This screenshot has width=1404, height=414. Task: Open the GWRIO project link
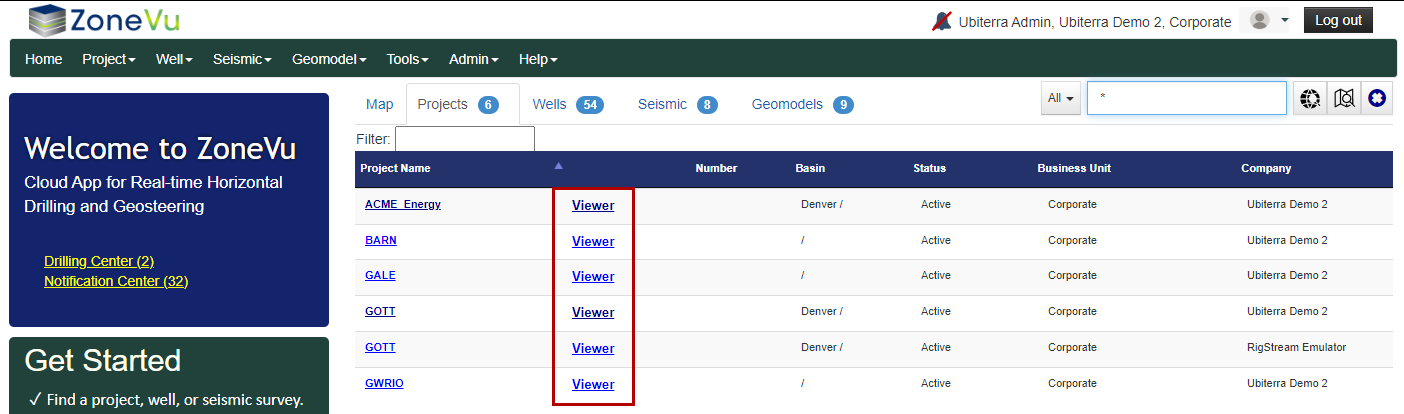point(384,383)
